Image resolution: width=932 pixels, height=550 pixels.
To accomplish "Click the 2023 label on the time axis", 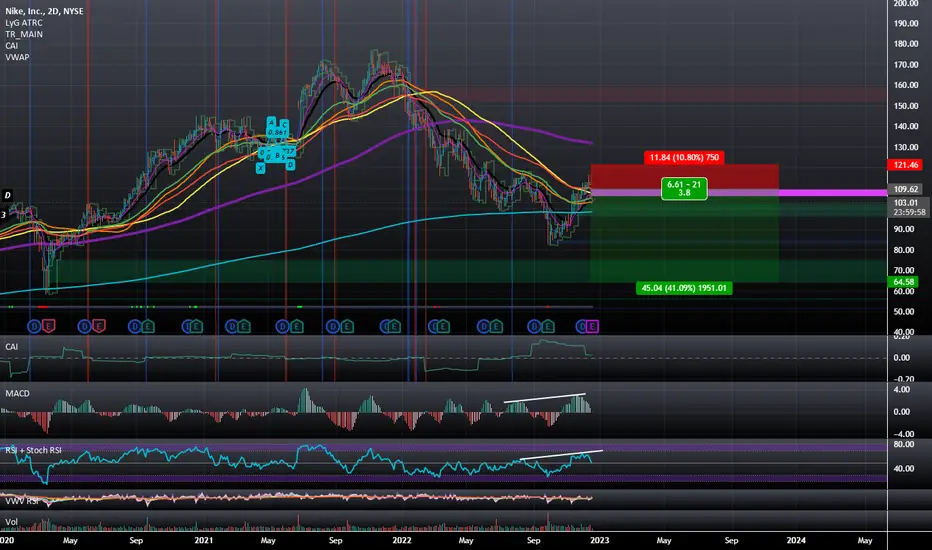I will 599,540.
